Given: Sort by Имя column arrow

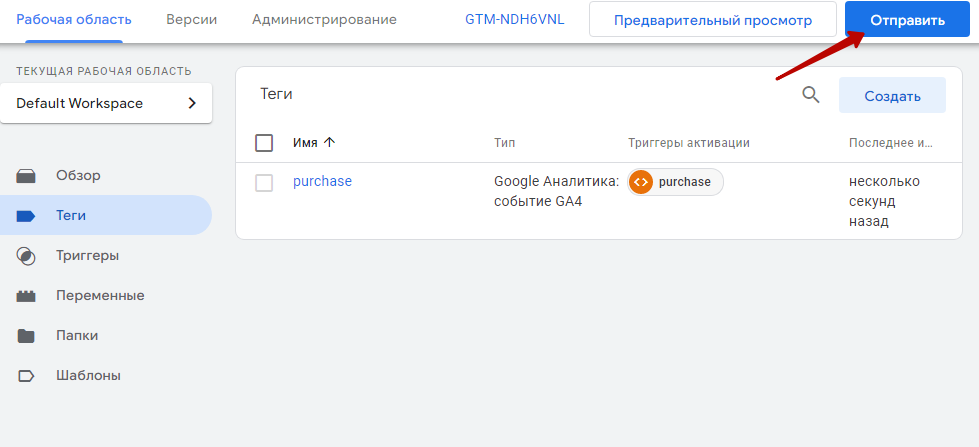Looking at the screenshot, I should [x=329, y=142].
